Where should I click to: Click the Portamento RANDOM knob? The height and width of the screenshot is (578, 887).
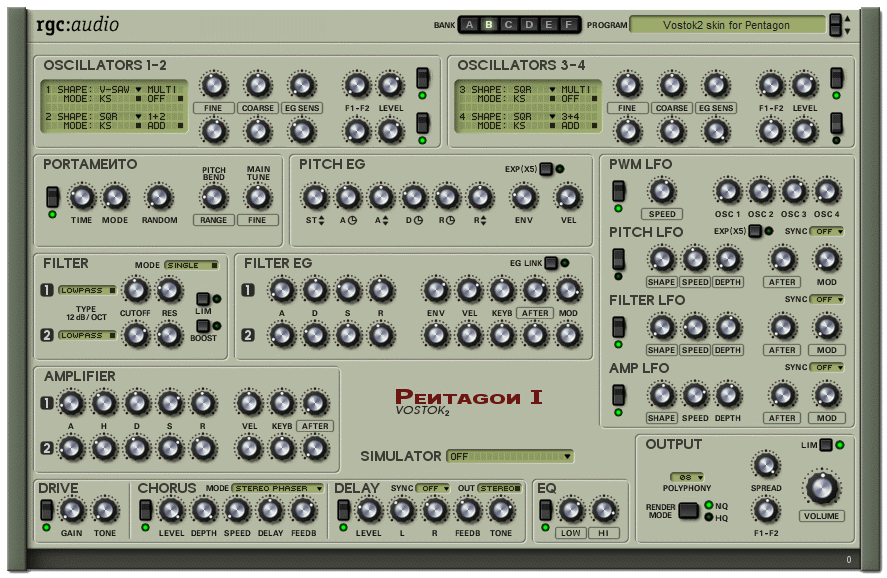click(x=159, y=197)
